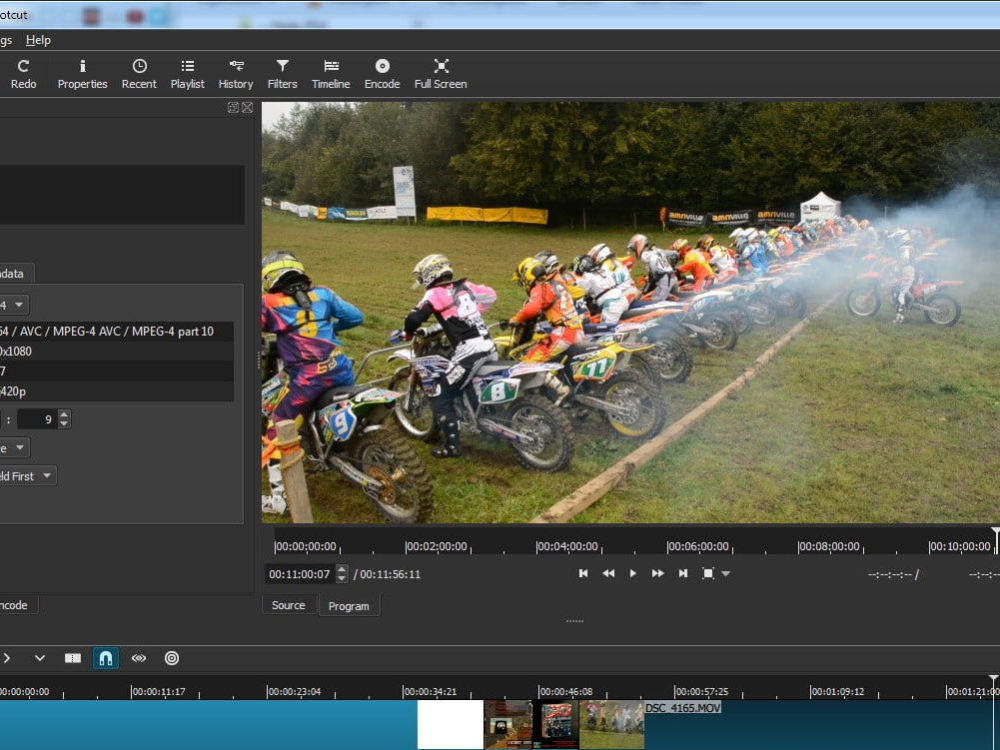Show the History panel
This screenshot has width=1000, height=750.
click(x=236, y=74)
